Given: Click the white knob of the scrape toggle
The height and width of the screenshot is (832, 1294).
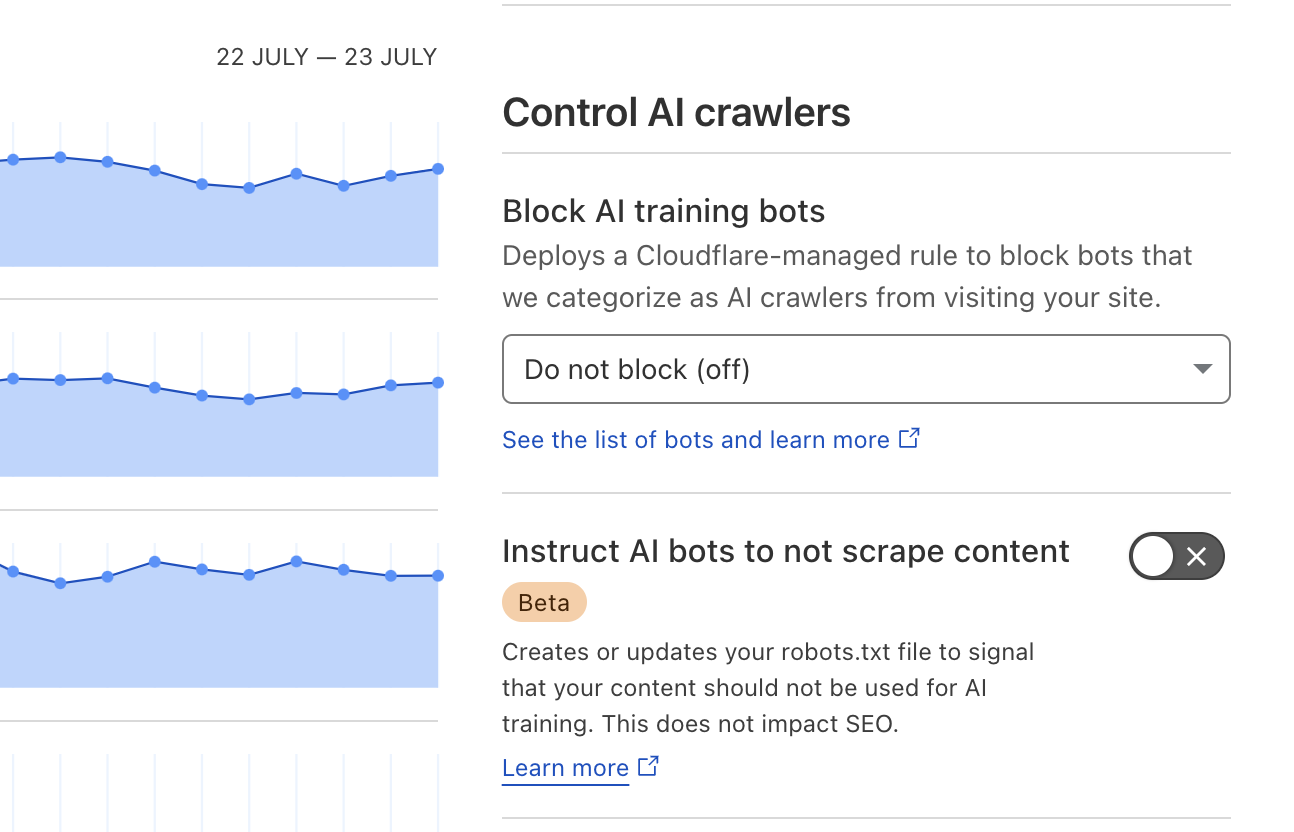Looking at the screenshot, I should point(1153,556).
